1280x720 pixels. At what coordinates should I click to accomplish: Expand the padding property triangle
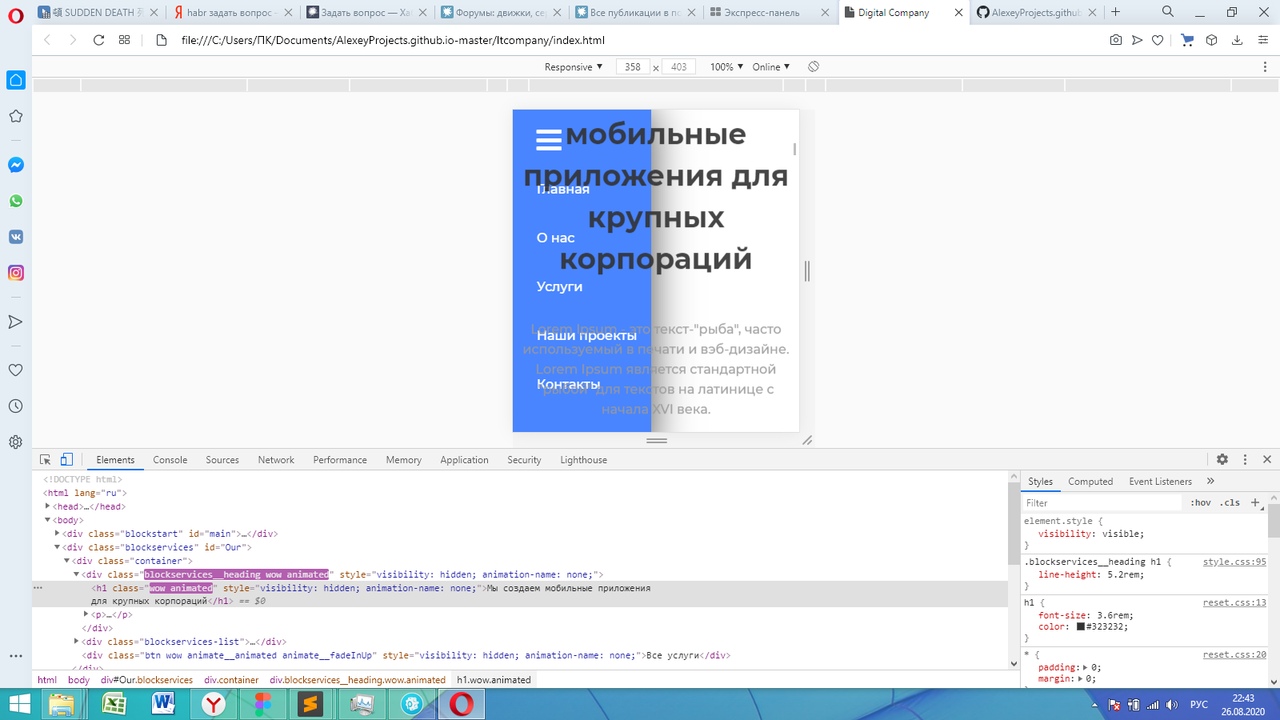coord(1086,667)
